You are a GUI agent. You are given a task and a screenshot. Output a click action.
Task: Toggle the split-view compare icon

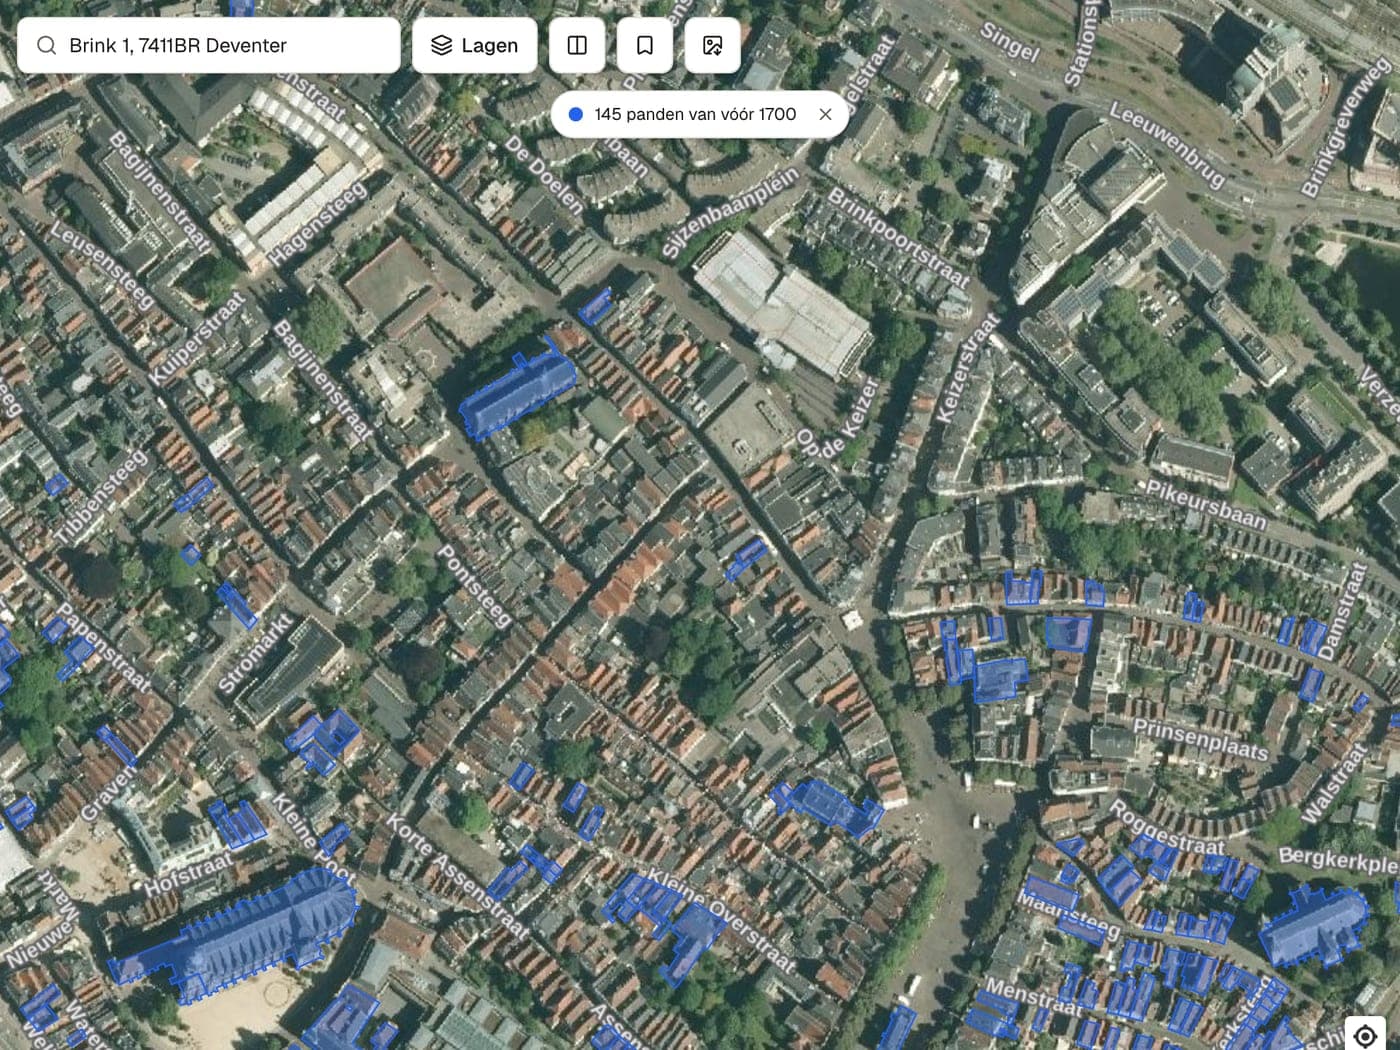[x=577, y=45]
